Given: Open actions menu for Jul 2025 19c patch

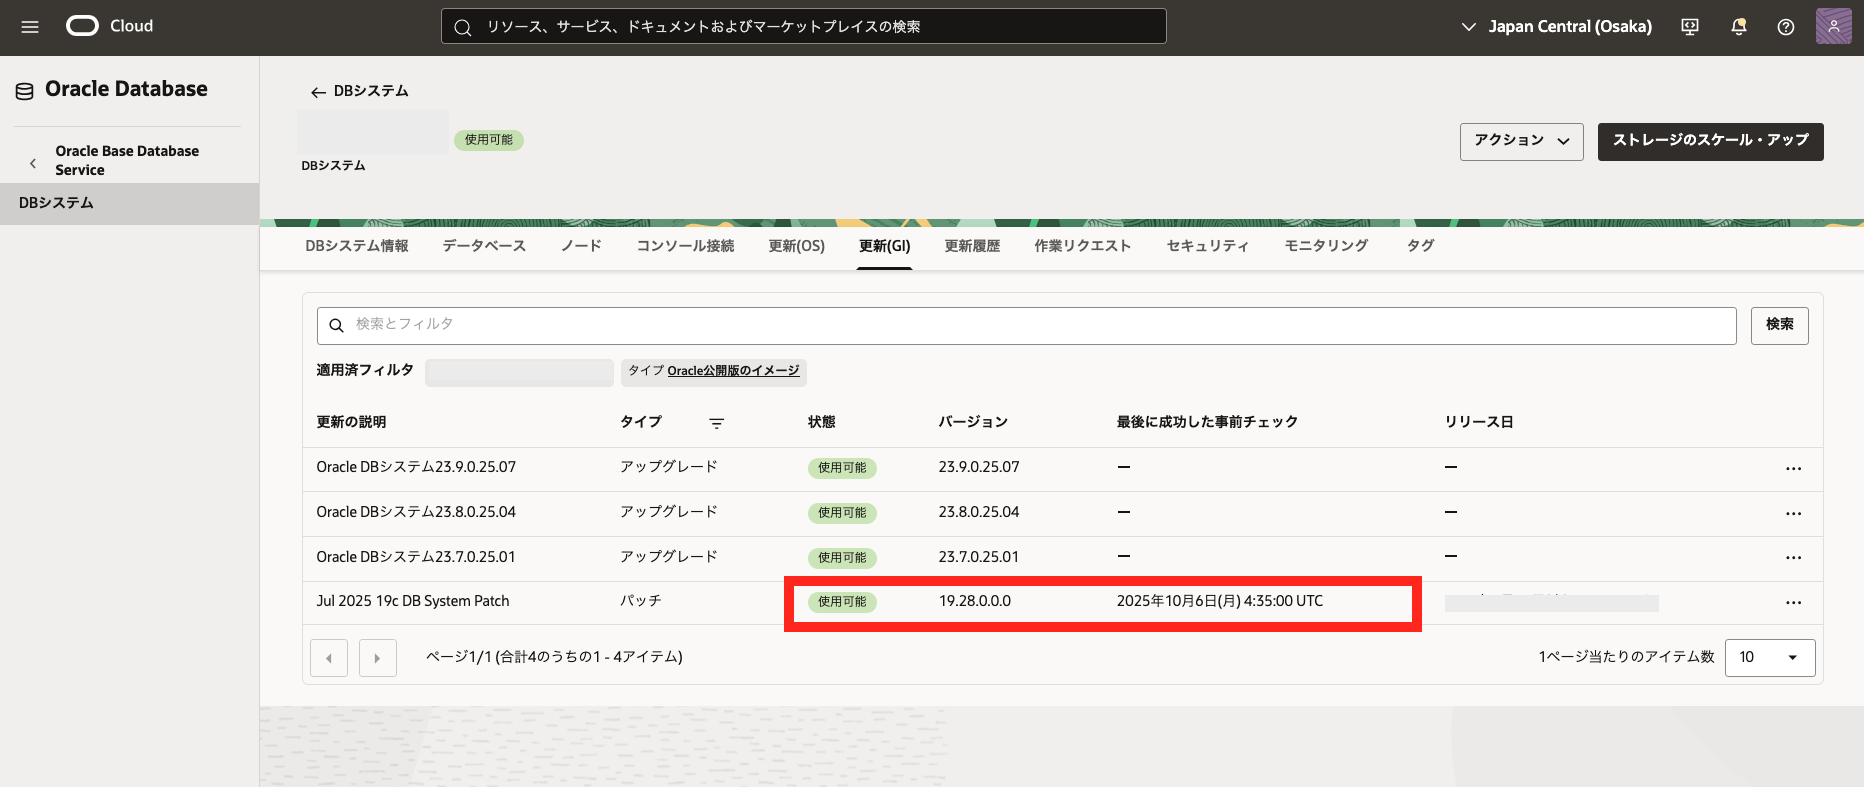Looking at the screenshot, I should pyautogui.click(x=1793, y=602).
